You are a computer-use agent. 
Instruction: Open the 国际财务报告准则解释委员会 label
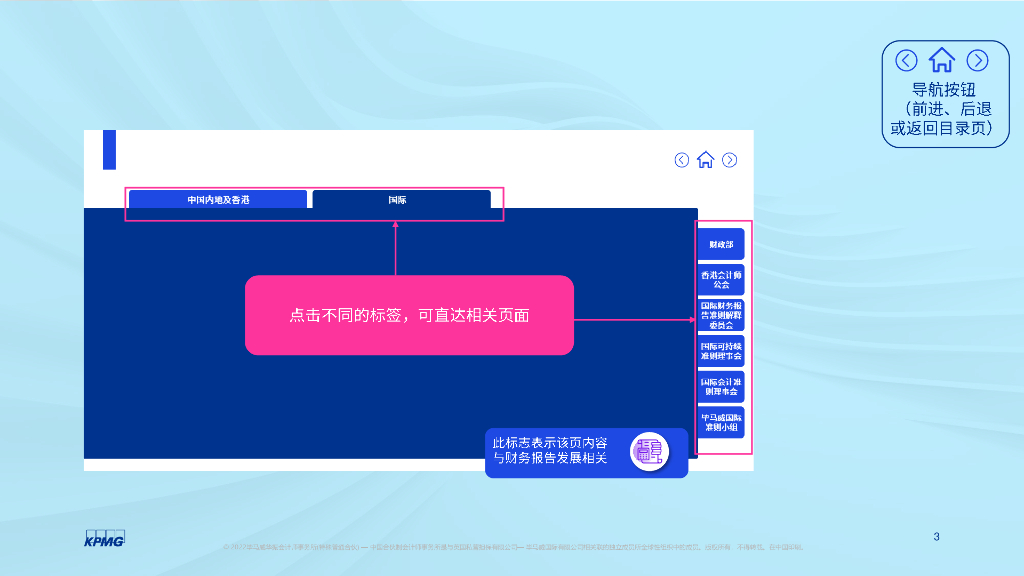[x=721, y=315]
